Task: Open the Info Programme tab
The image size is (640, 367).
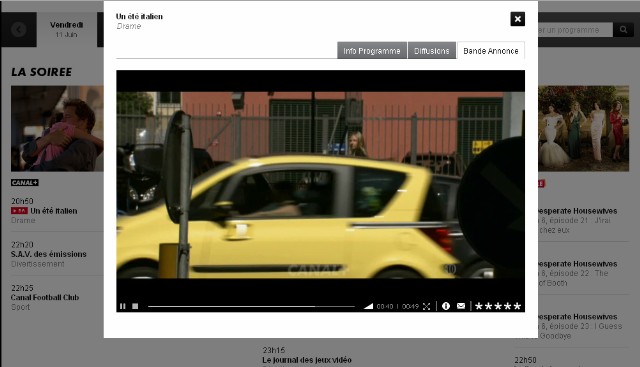Action: pos(372,51)
